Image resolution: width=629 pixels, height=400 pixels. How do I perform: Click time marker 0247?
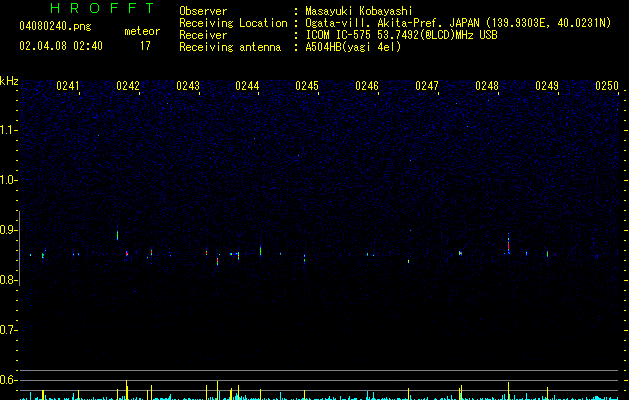[x=427, y=86]
